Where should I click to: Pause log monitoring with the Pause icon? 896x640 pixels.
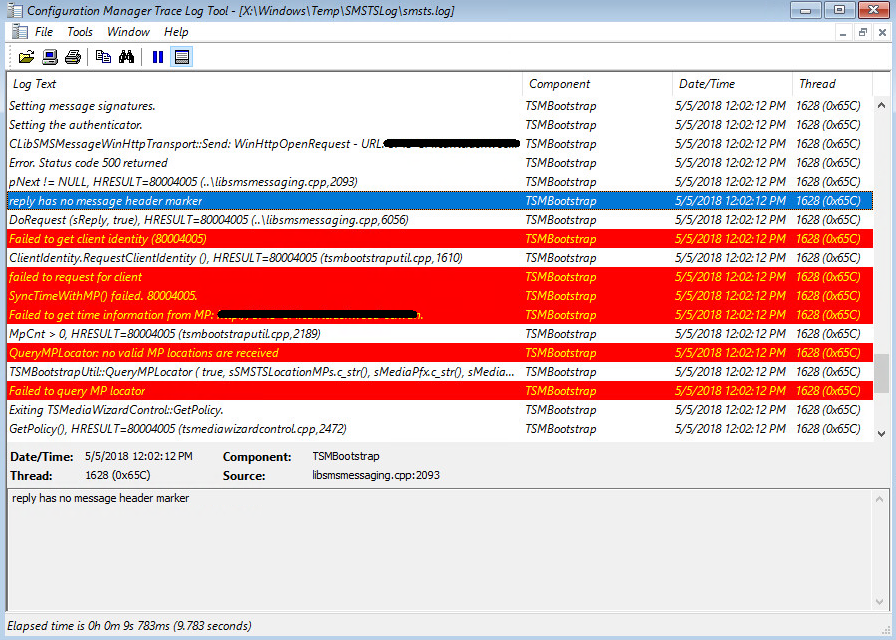(158, 57)
